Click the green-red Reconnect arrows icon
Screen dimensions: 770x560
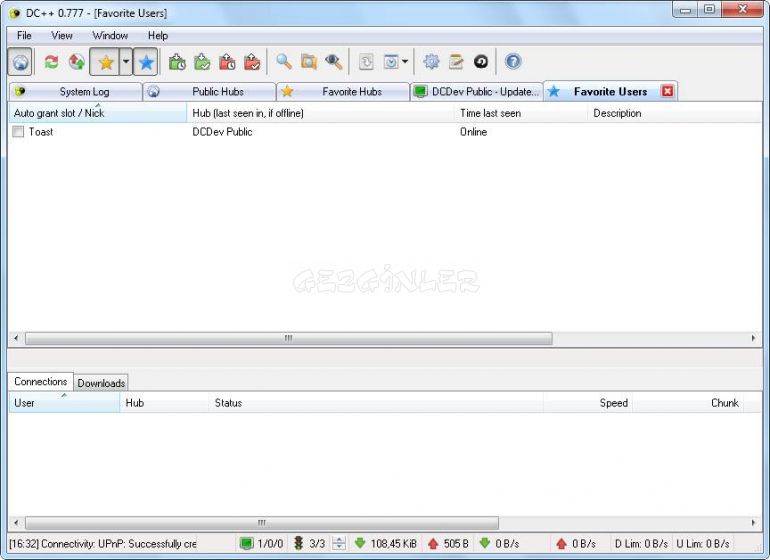coord(51,62)
